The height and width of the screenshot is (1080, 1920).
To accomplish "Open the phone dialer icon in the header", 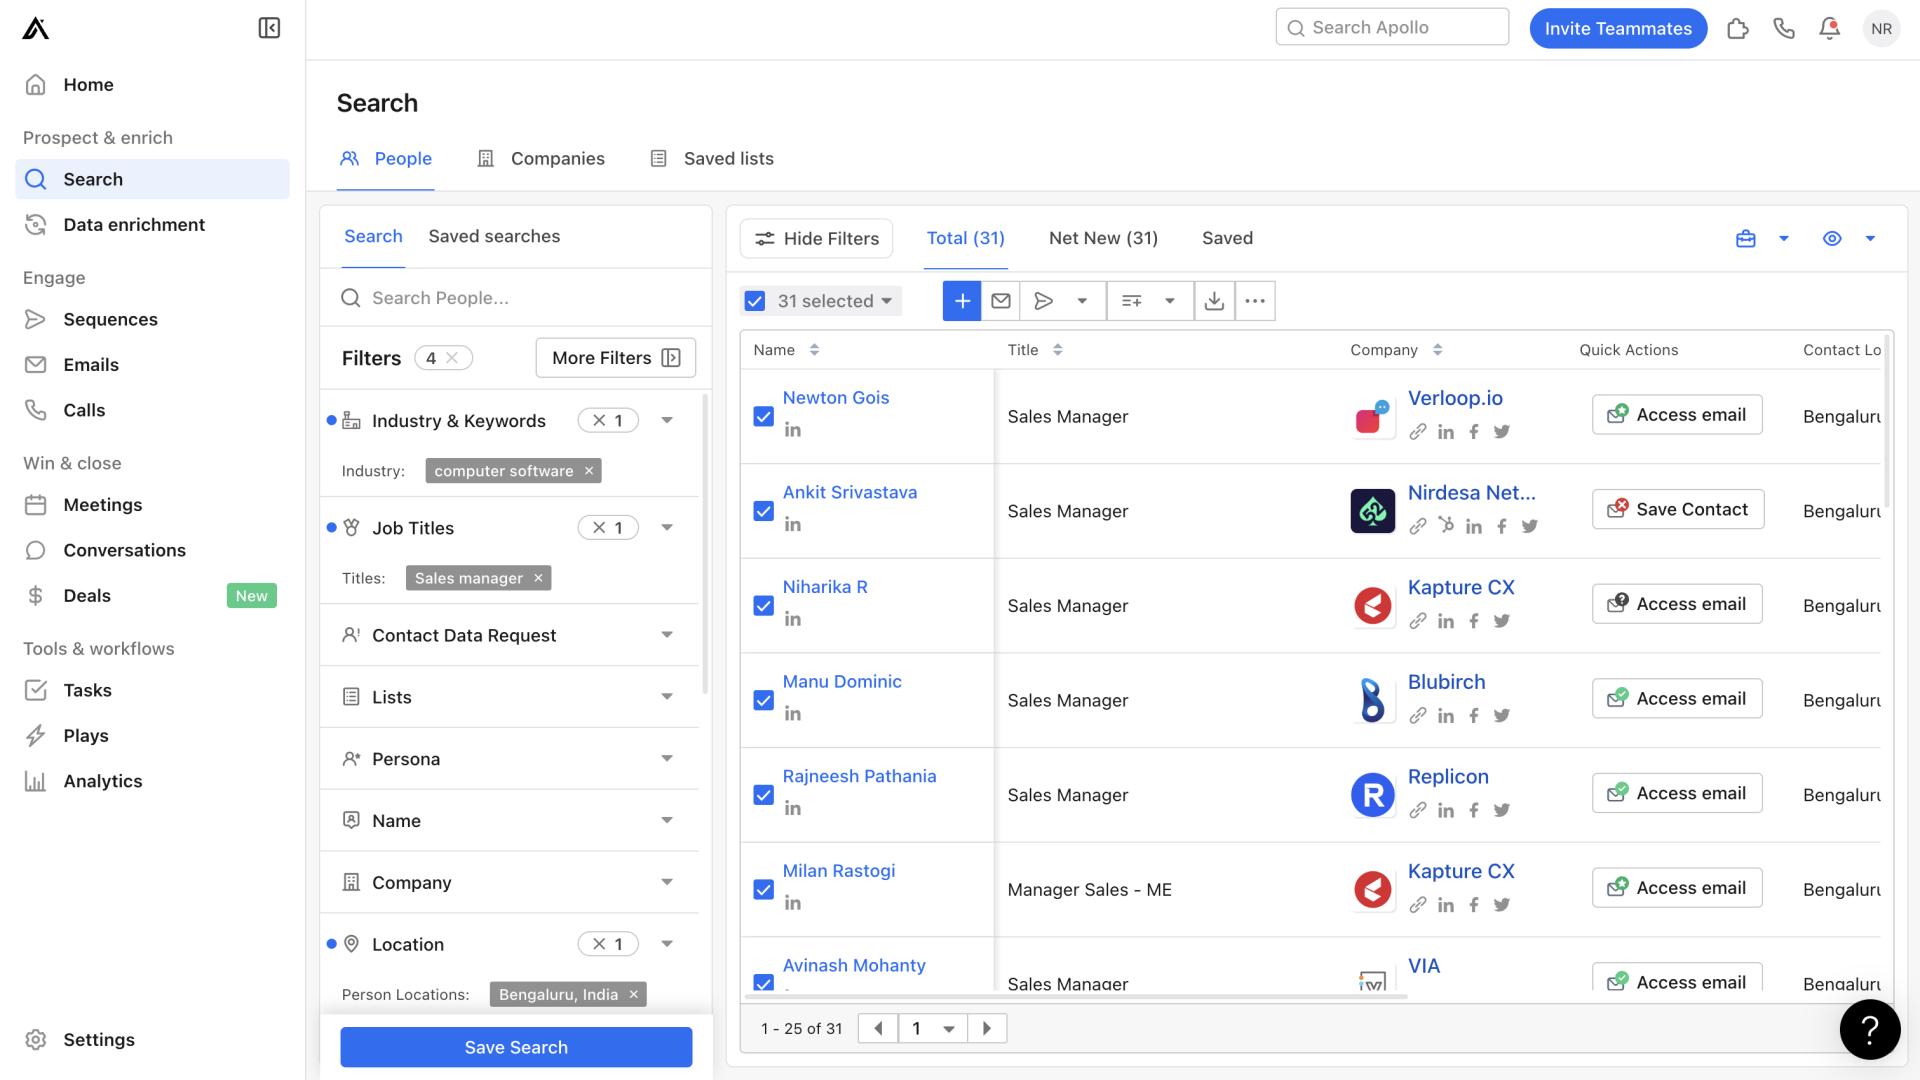I will coord(1784,28).
